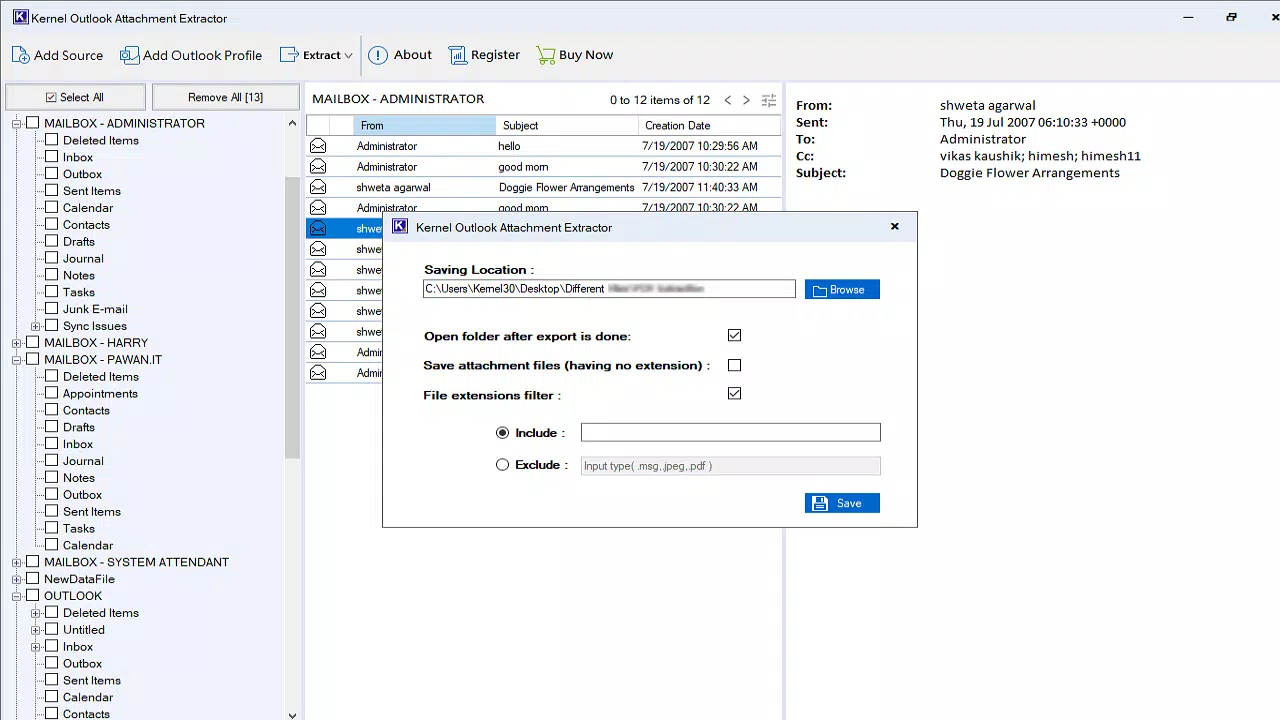Image resolution: width=1280 pixels, height=720 pixels.
Task: Click the Buy Now cart icon
Action: click(545, 55)
